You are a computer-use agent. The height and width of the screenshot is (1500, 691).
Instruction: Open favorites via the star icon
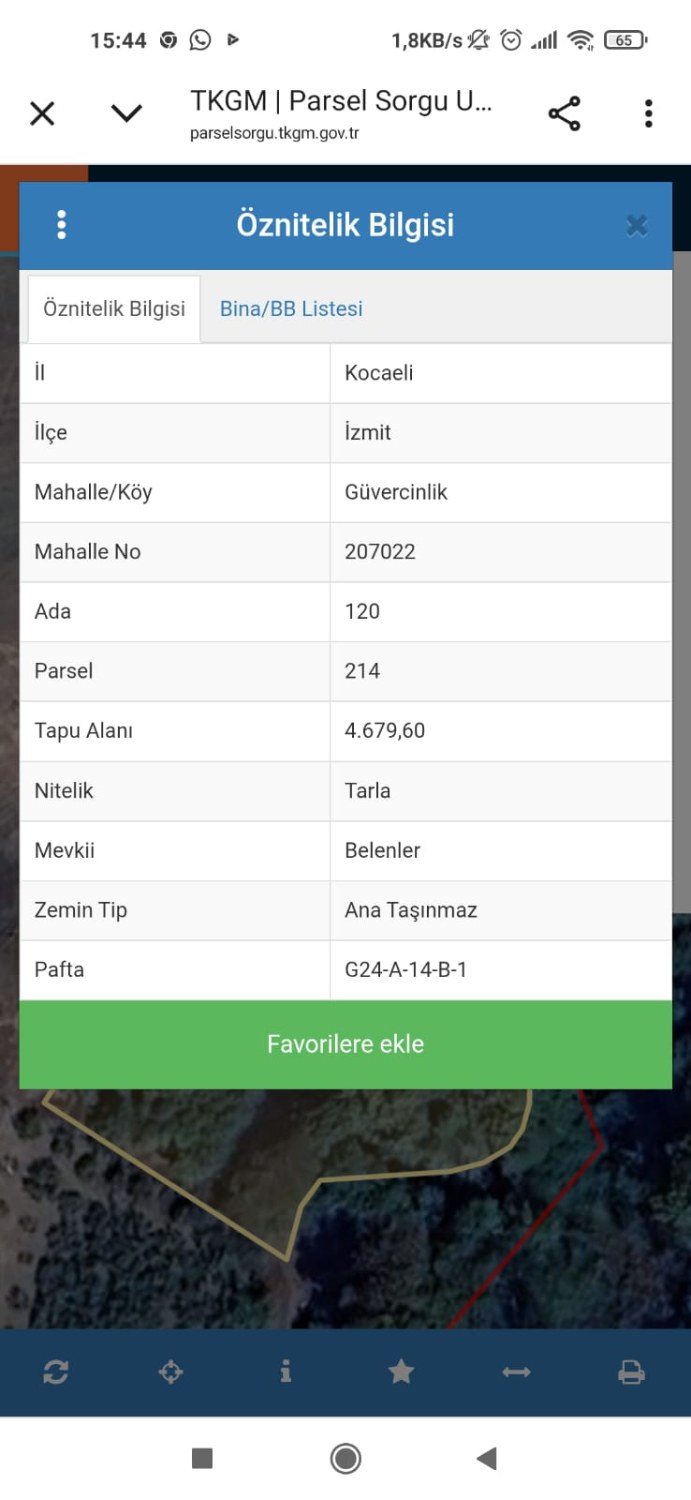point(401,1372)
